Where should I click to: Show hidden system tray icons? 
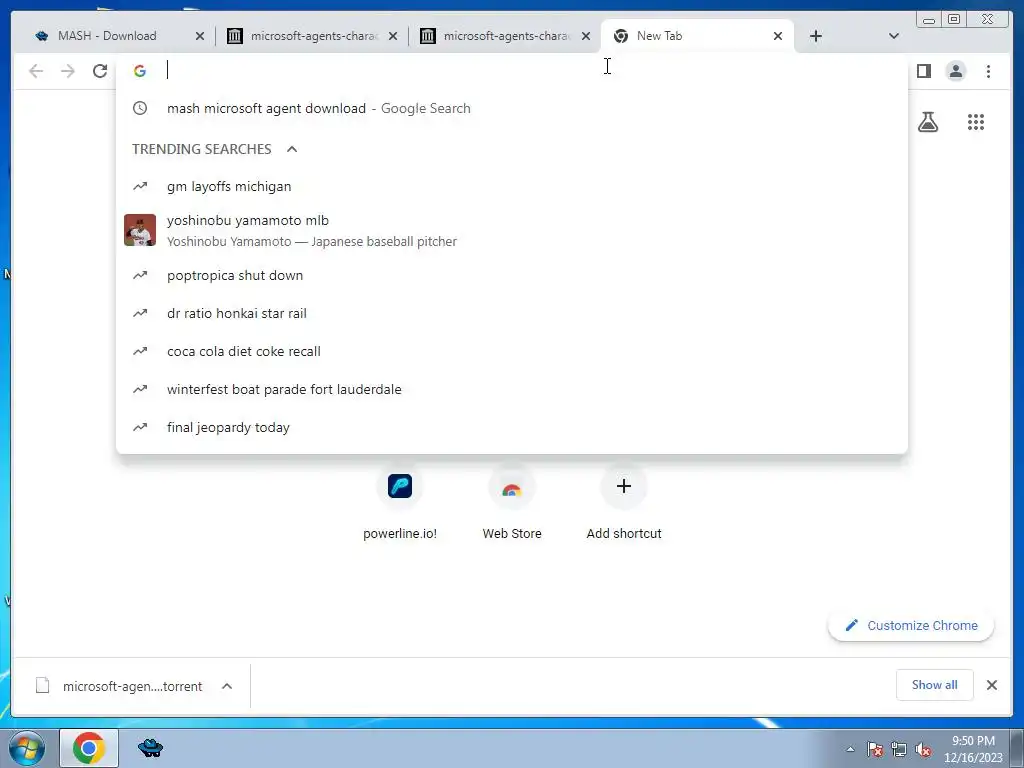(850, 749)
